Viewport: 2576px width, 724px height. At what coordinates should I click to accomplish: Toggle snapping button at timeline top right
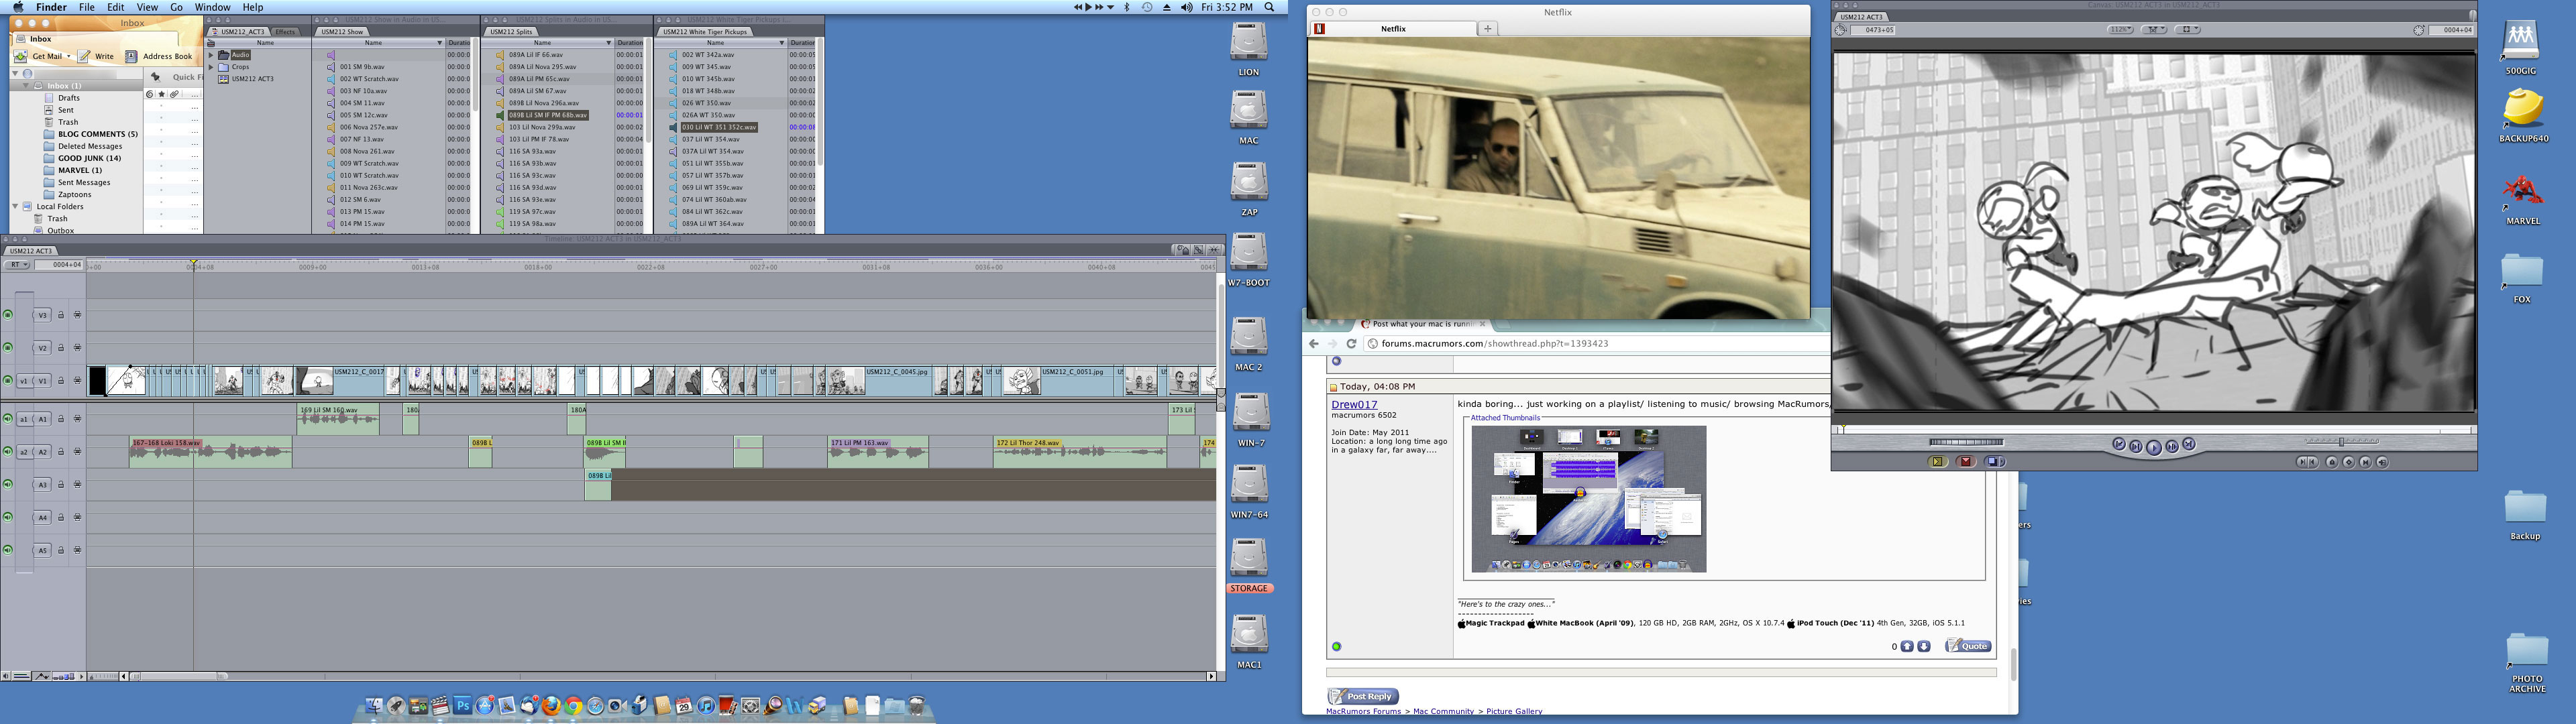[1214, 250]
